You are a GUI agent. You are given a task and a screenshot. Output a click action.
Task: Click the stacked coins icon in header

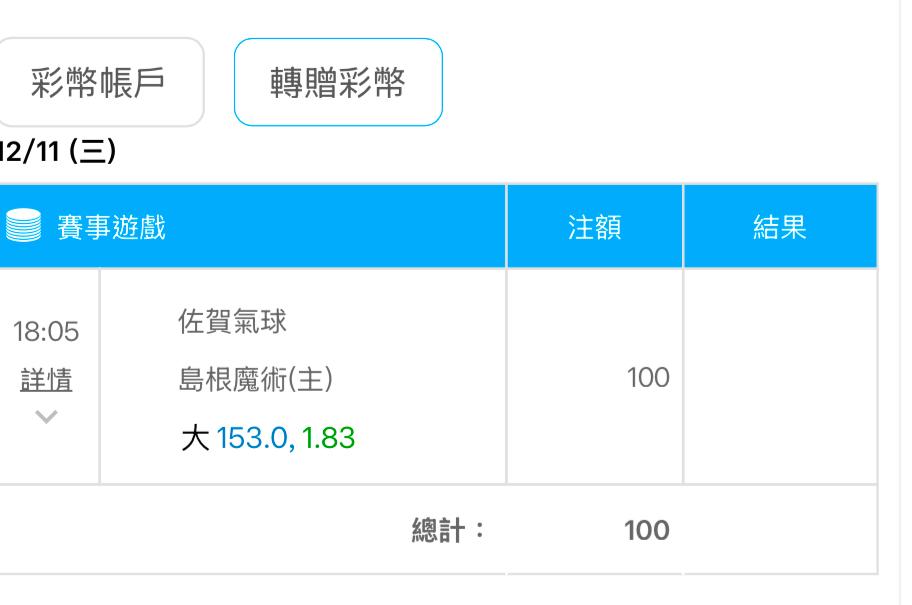[x=23, y=225]
